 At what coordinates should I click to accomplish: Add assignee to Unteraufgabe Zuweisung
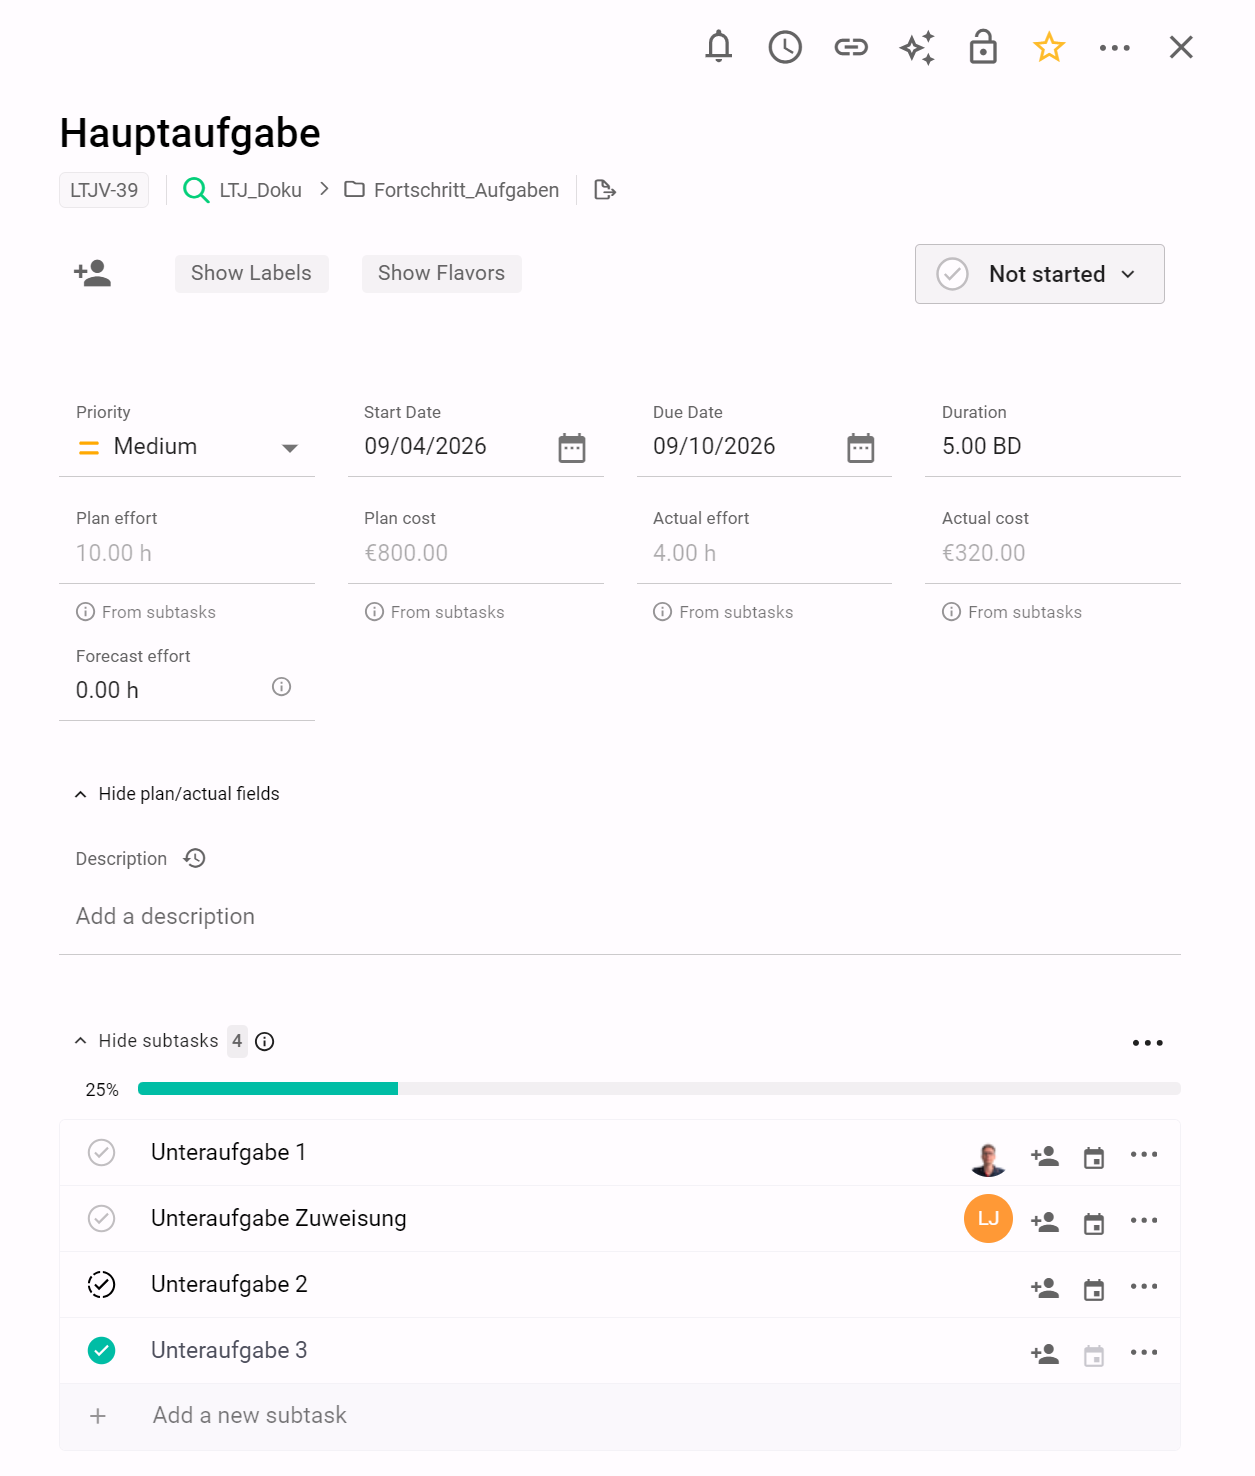1045,1222
